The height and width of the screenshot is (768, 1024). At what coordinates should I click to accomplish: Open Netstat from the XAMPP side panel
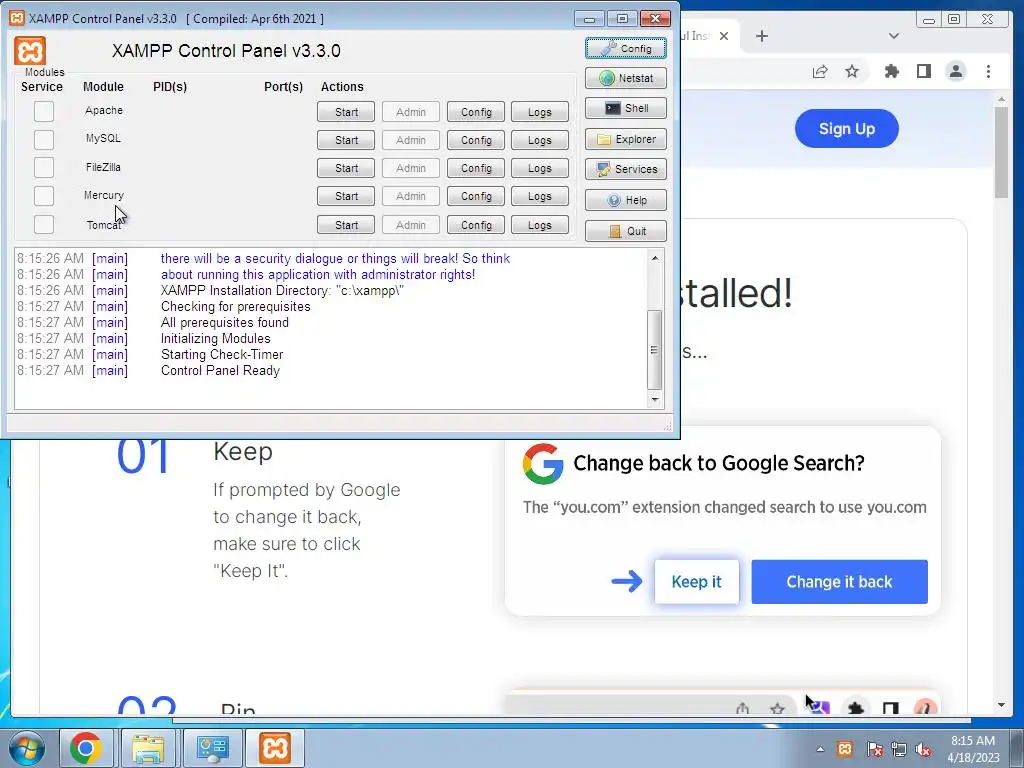click(626, 78)
